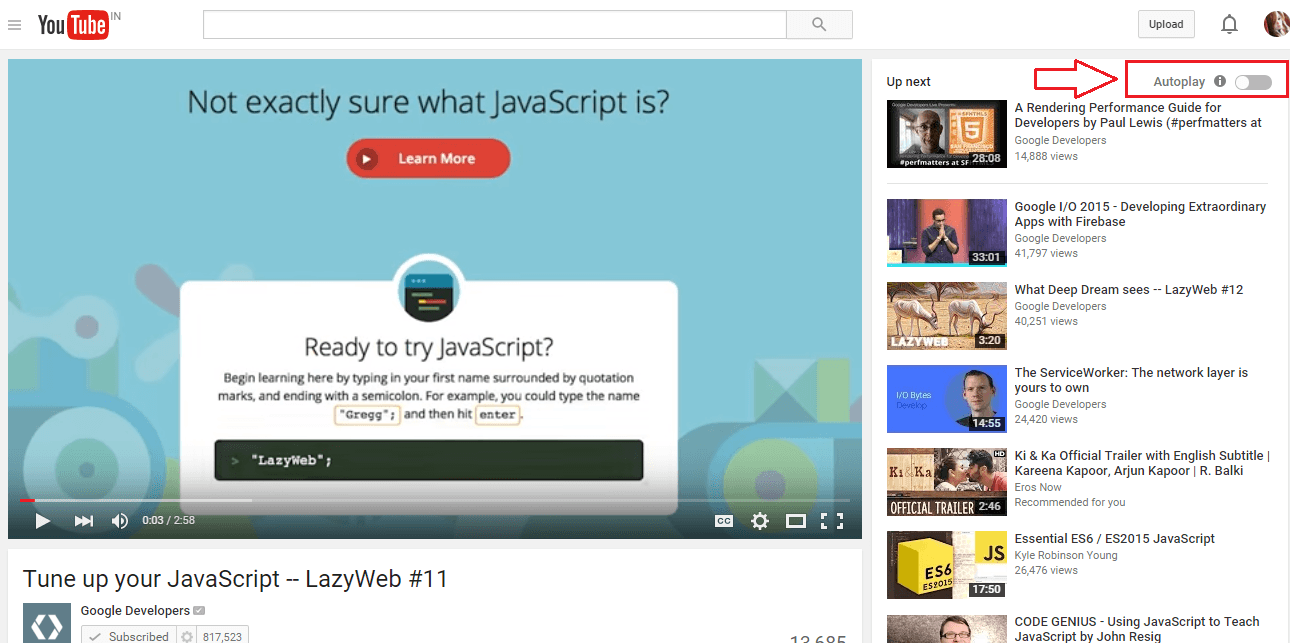Seek the video using the progress bar
This screenshot has height=643, width=1290.
(x=435, y=500)
